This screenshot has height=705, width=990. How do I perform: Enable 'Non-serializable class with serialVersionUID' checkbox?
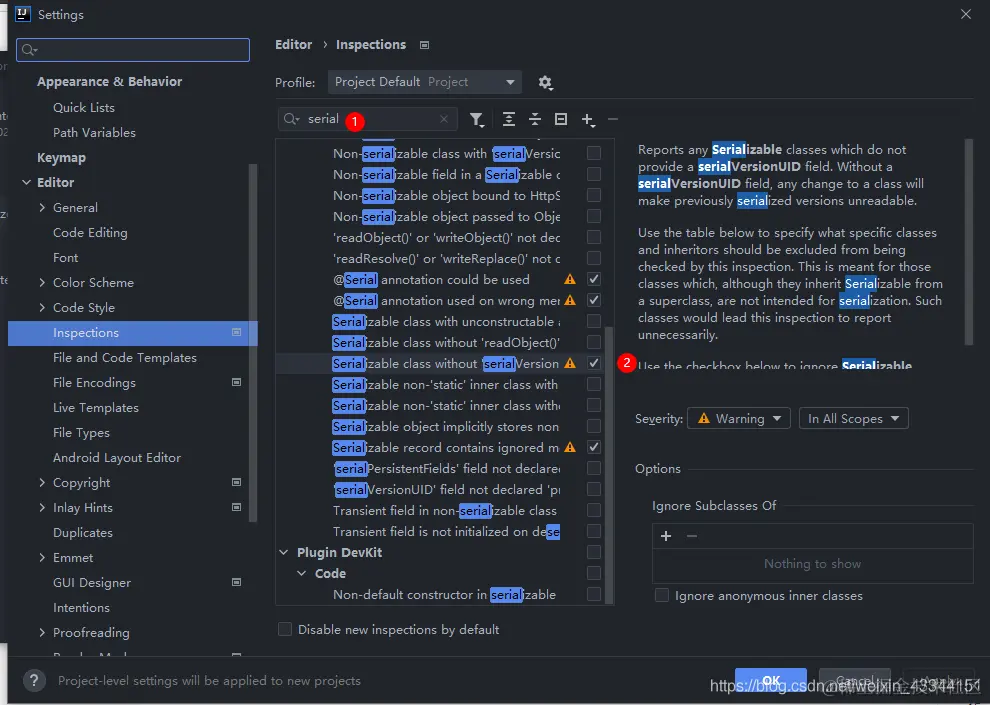(593, 153)
